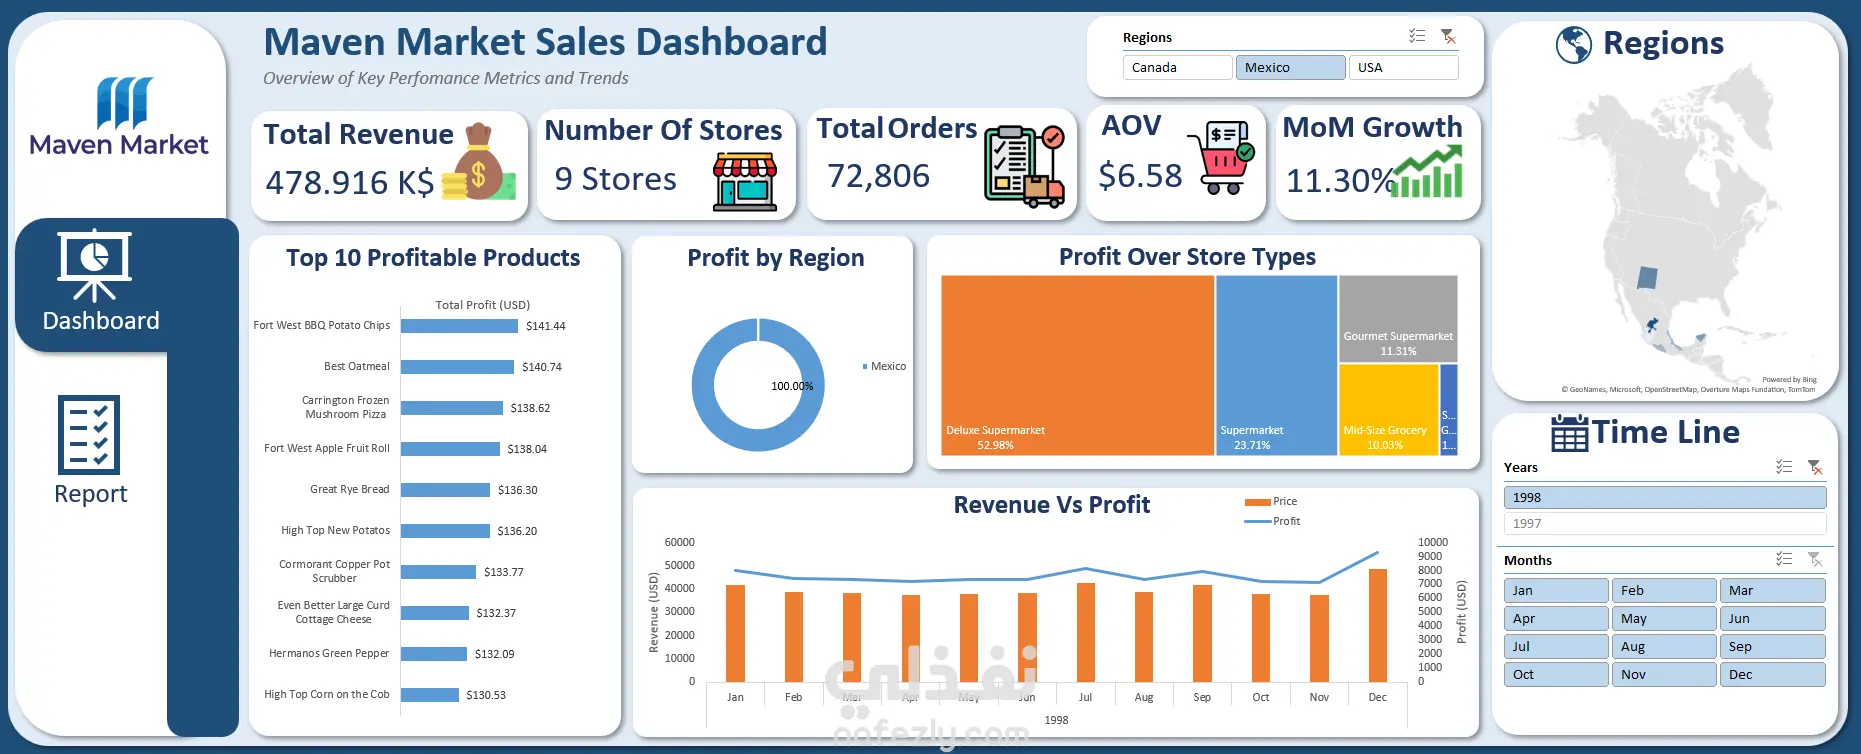Click the $6.58 AOV value
Screen dimensions: 1861x754
pos(1140,176)
